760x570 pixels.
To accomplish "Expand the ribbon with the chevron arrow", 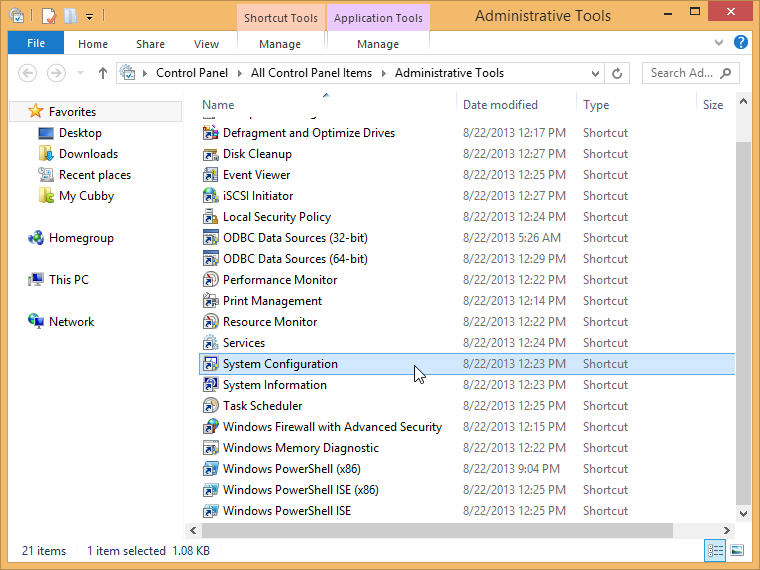I will pos(719,43).
